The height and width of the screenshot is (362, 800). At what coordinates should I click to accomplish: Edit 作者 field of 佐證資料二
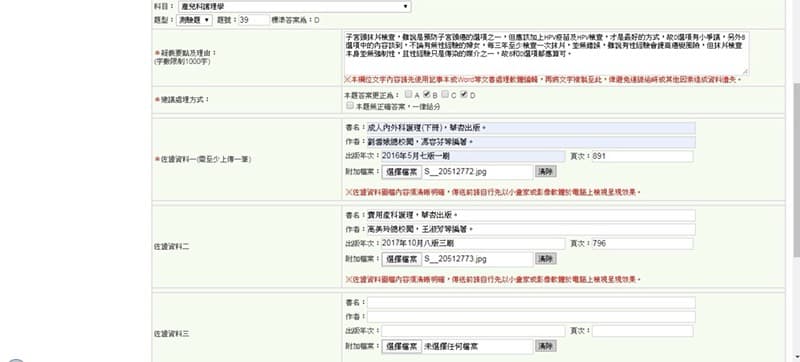click(x=531, y=229)
